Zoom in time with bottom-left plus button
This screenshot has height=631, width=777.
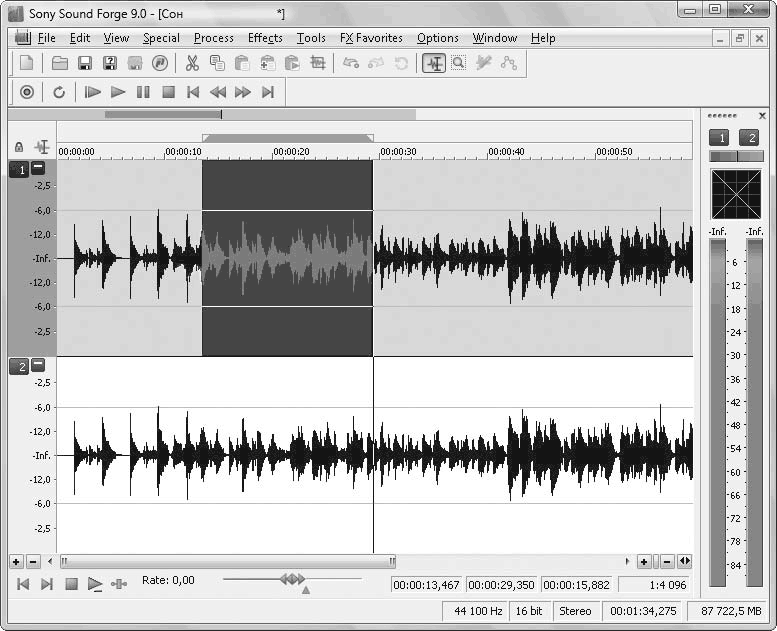tap(16, 562)
